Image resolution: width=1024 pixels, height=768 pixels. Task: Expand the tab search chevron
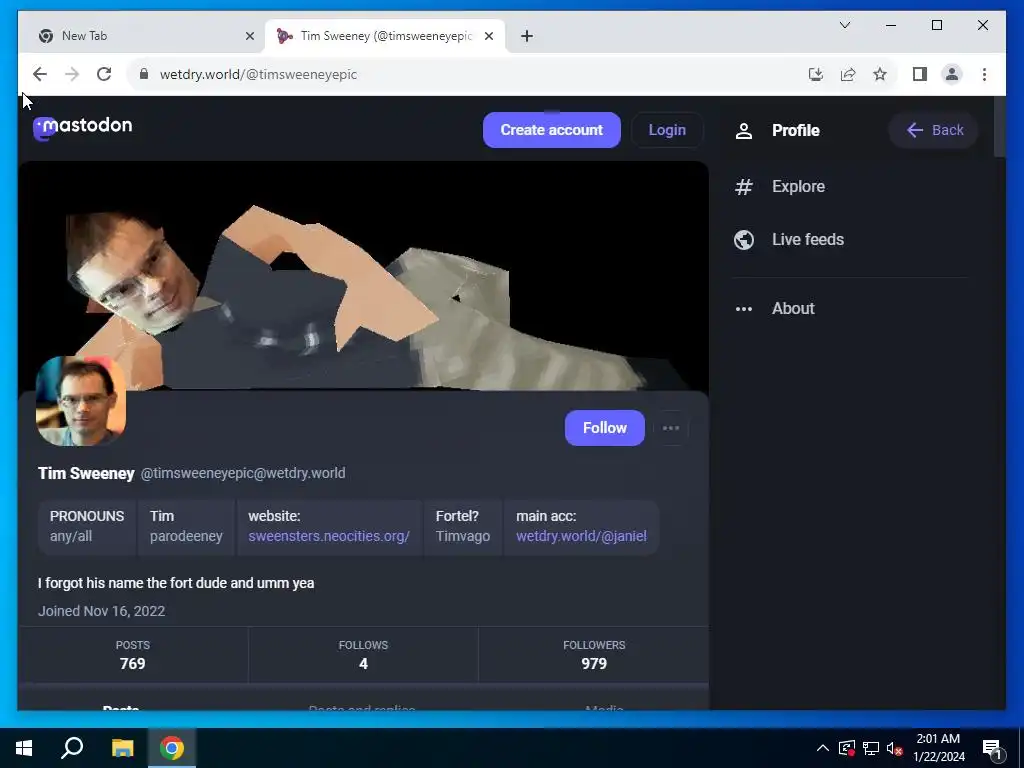pyautogui.click(x=845, y=25)
